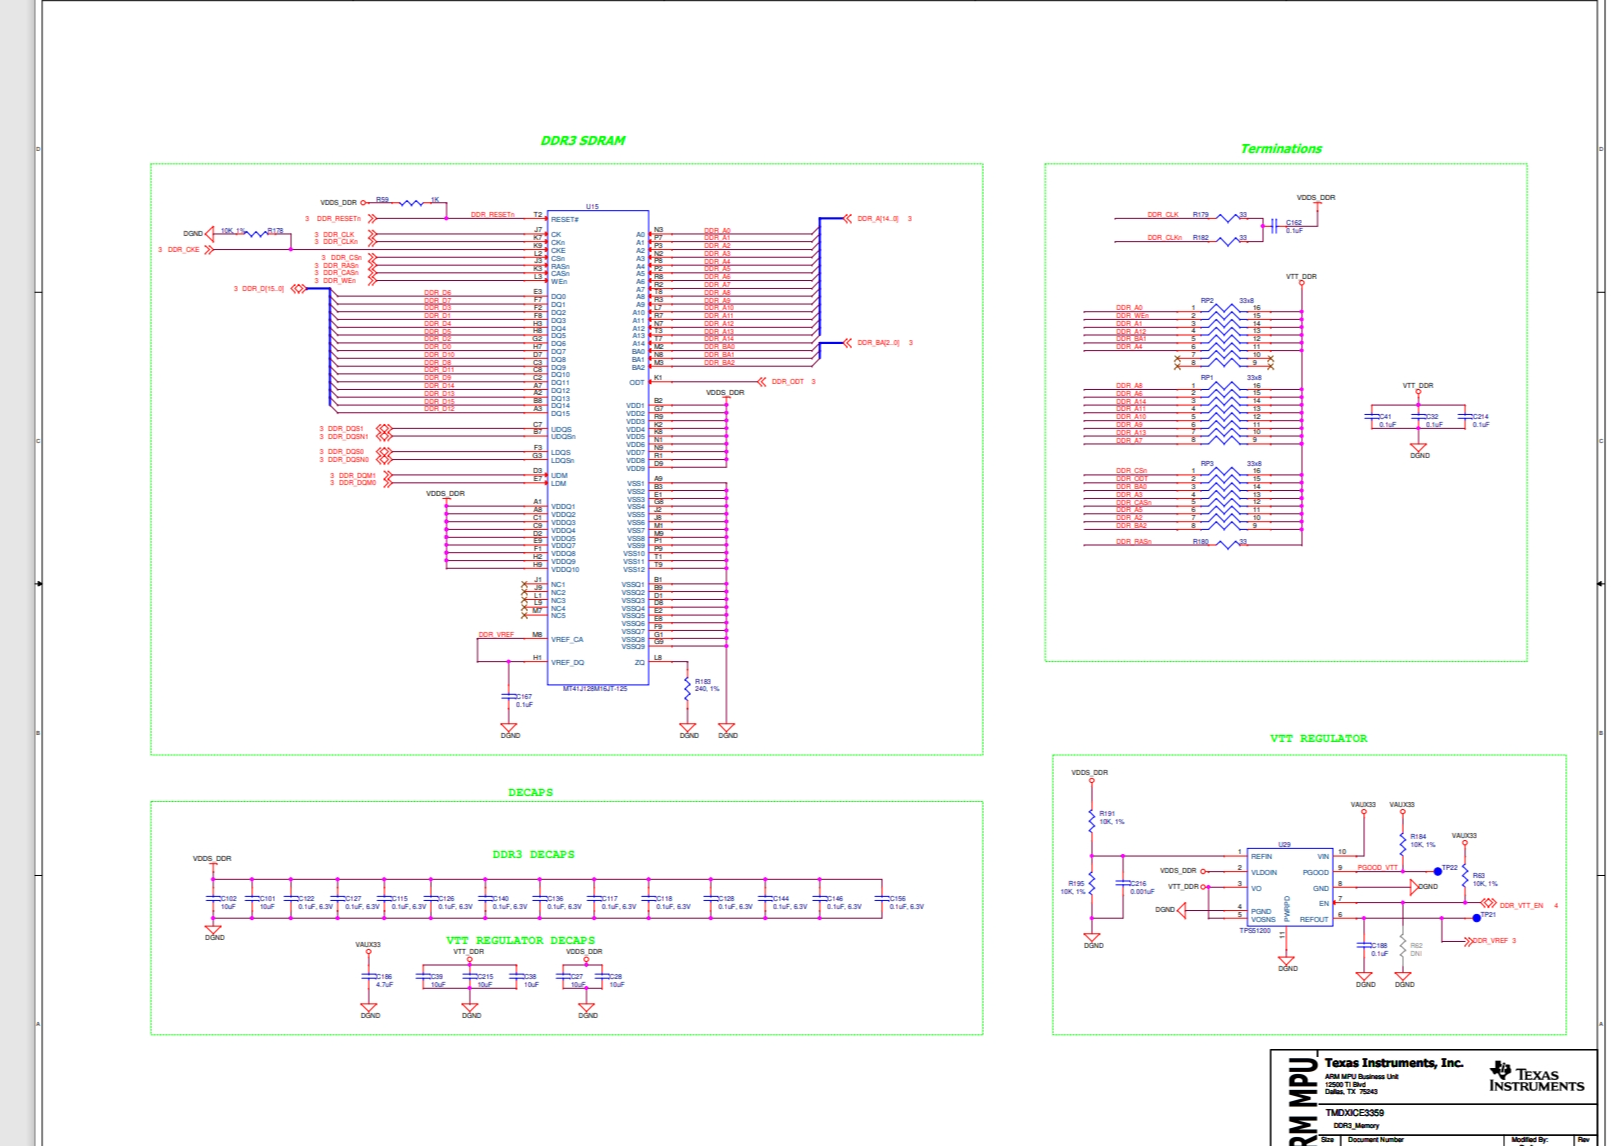
Task: Click the "DDR3 SDRAM" section title
Action: click(x=583, y=141)
